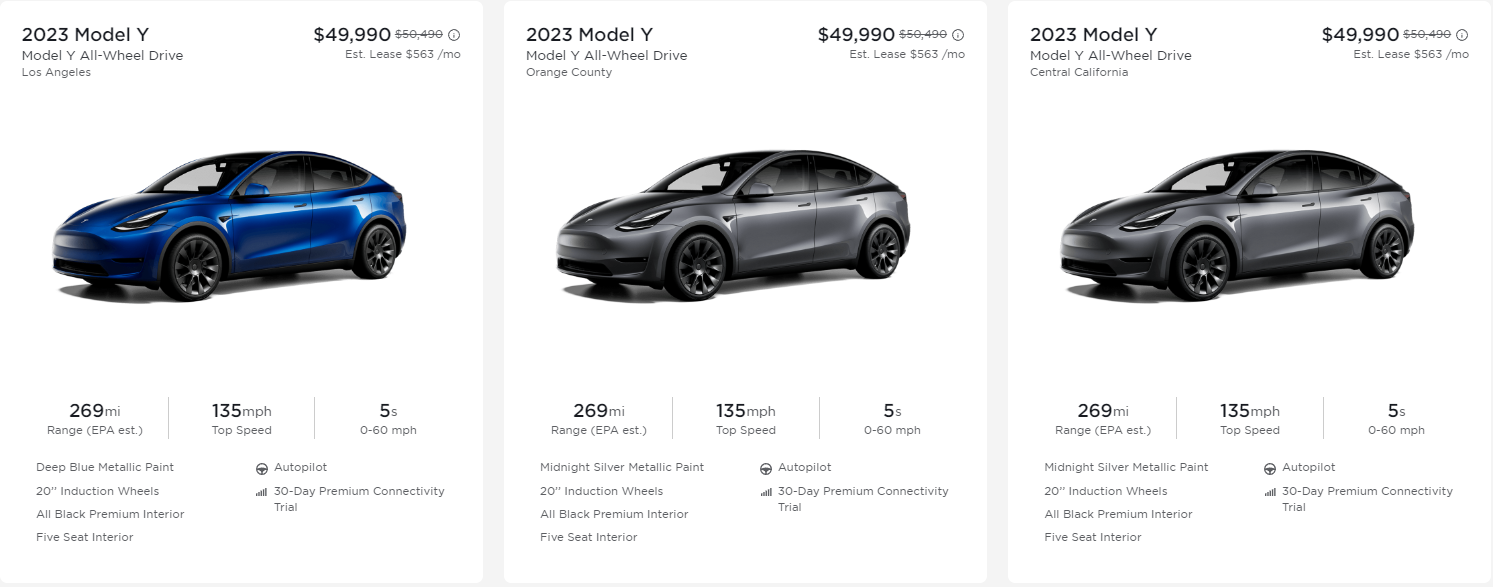This screenshot has width=1493, height=587.
Task: Select the $49,990 price on the Orange County card
Action: tap(855, 33)
